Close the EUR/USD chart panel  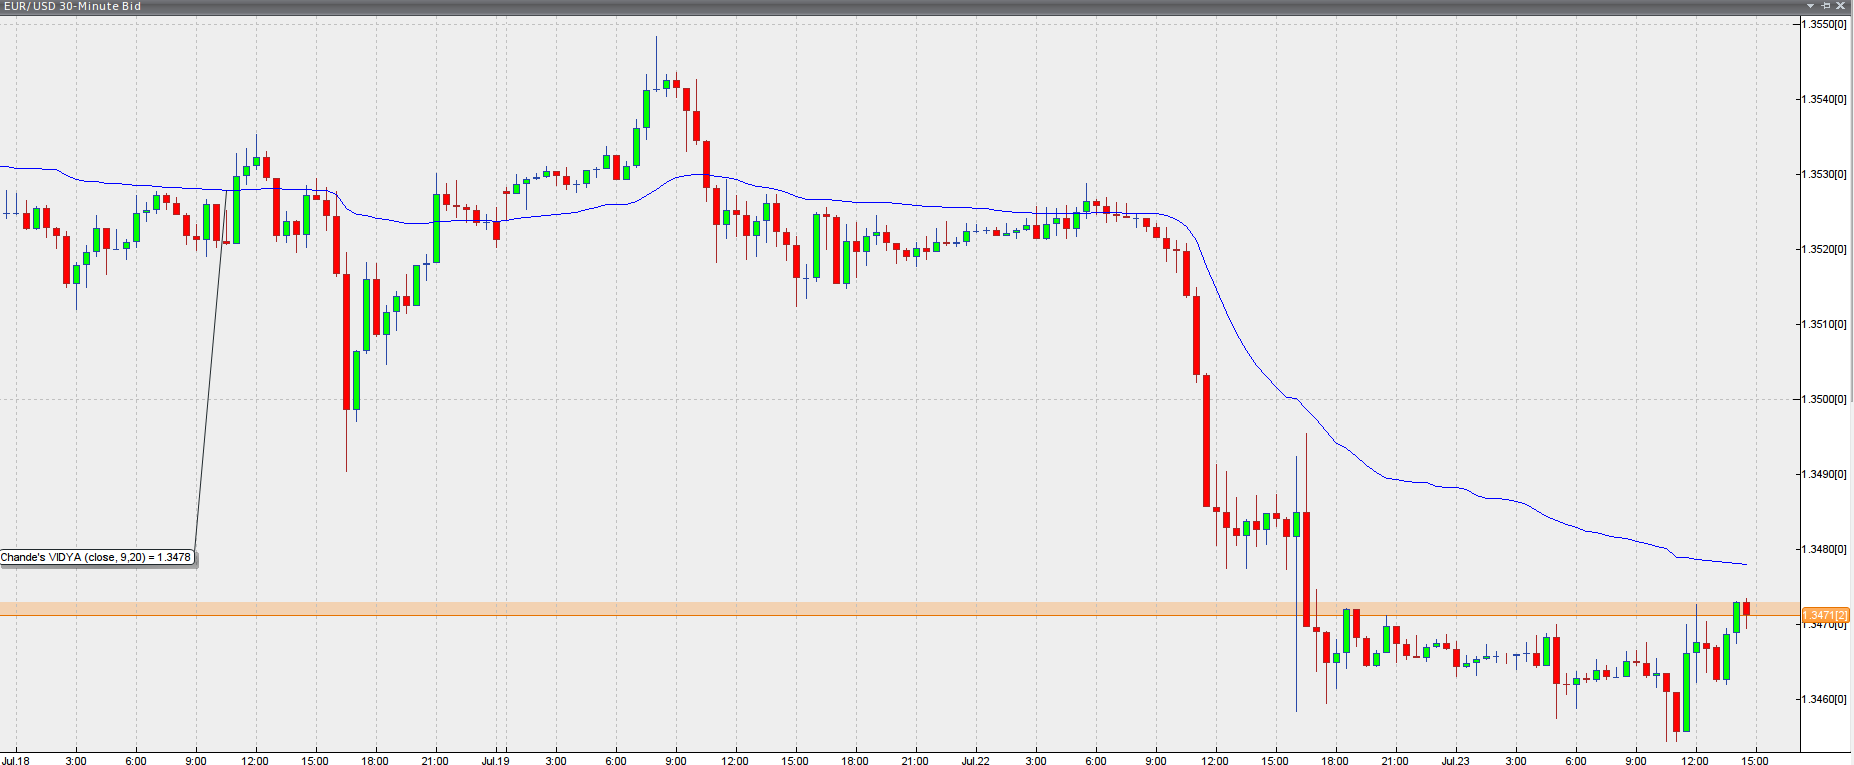tap(1841, 6)
